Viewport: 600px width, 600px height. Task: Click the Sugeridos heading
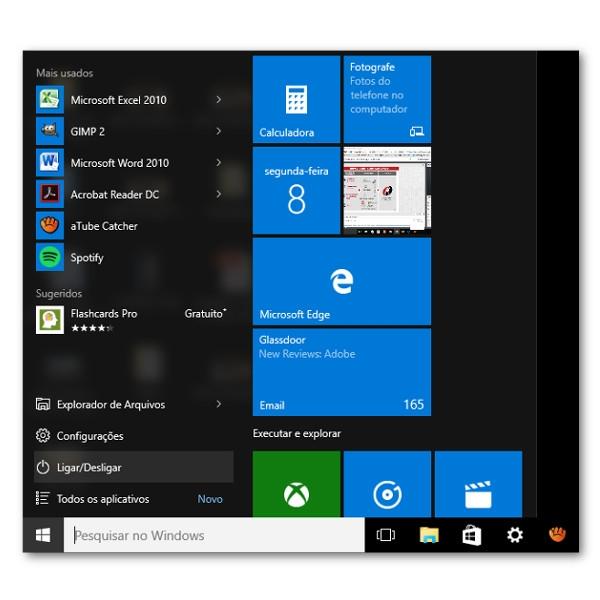click(x=59, y=293)
